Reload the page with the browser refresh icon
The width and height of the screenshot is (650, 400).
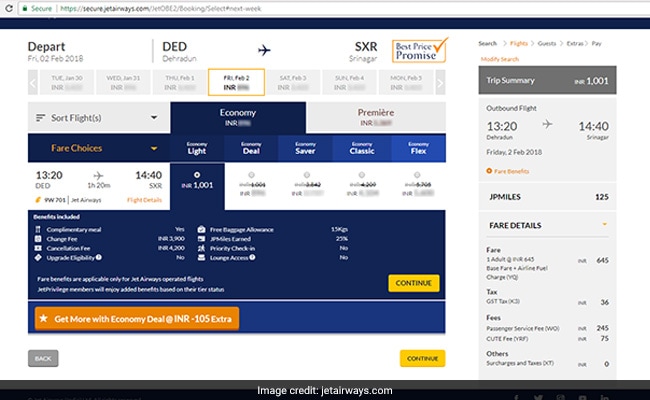click(9, 8)
